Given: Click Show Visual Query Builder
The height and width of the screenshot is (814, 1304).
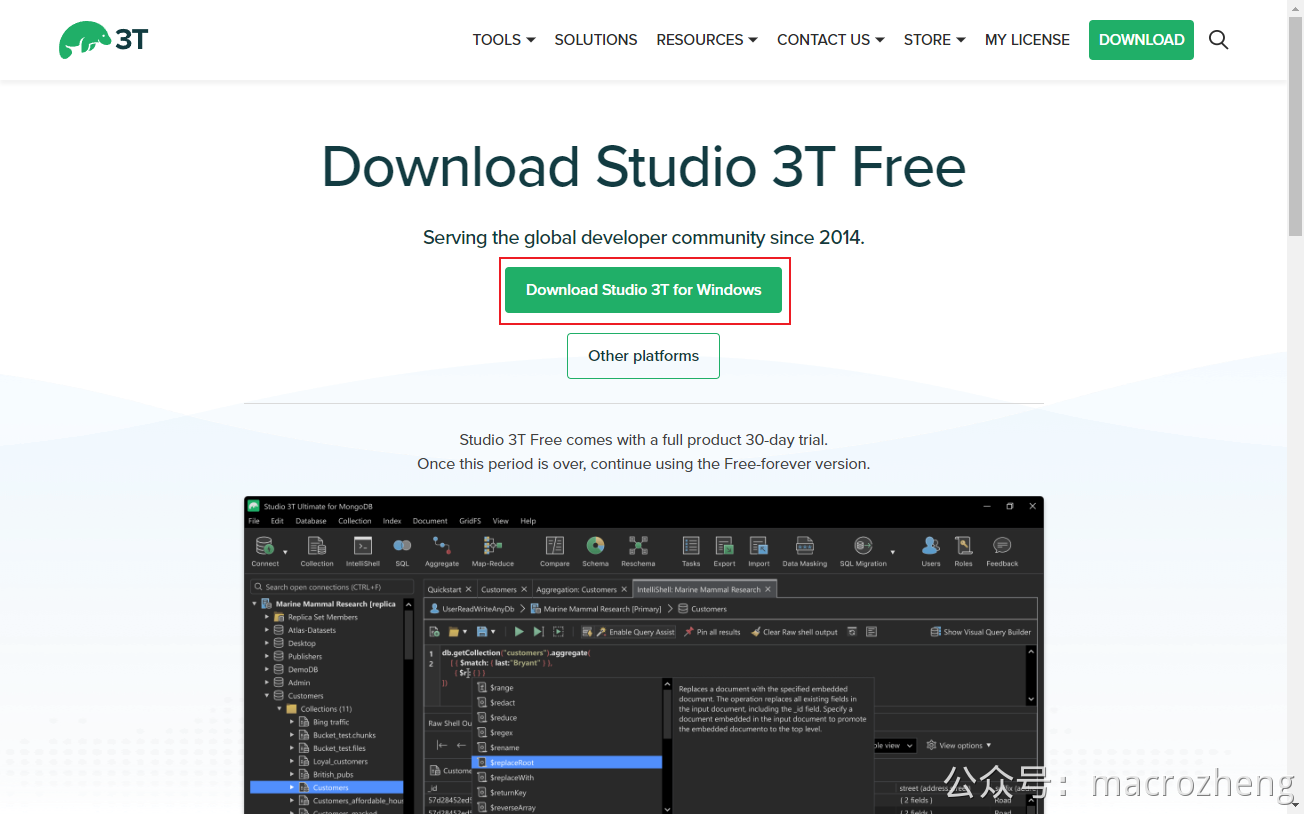Looking at the screenshot, I should pyautogui.click(x=981, y=632).
